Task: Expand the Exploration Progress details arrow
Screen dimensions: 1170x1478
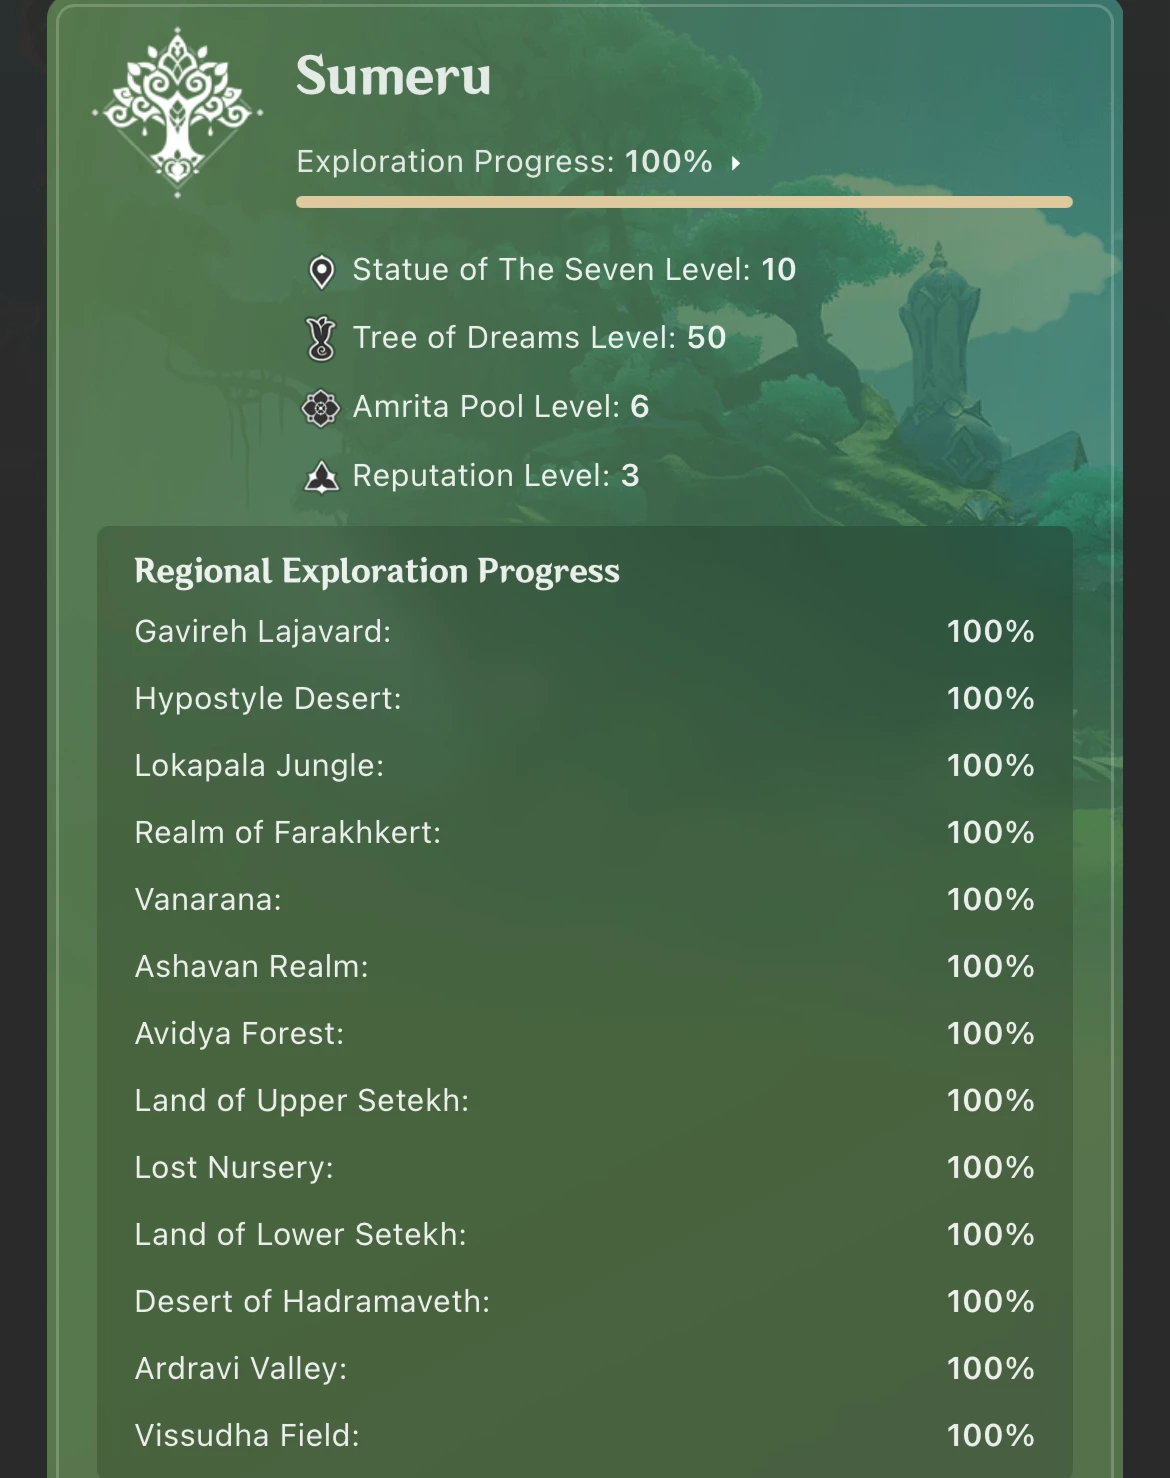Action: pos(736,162)
